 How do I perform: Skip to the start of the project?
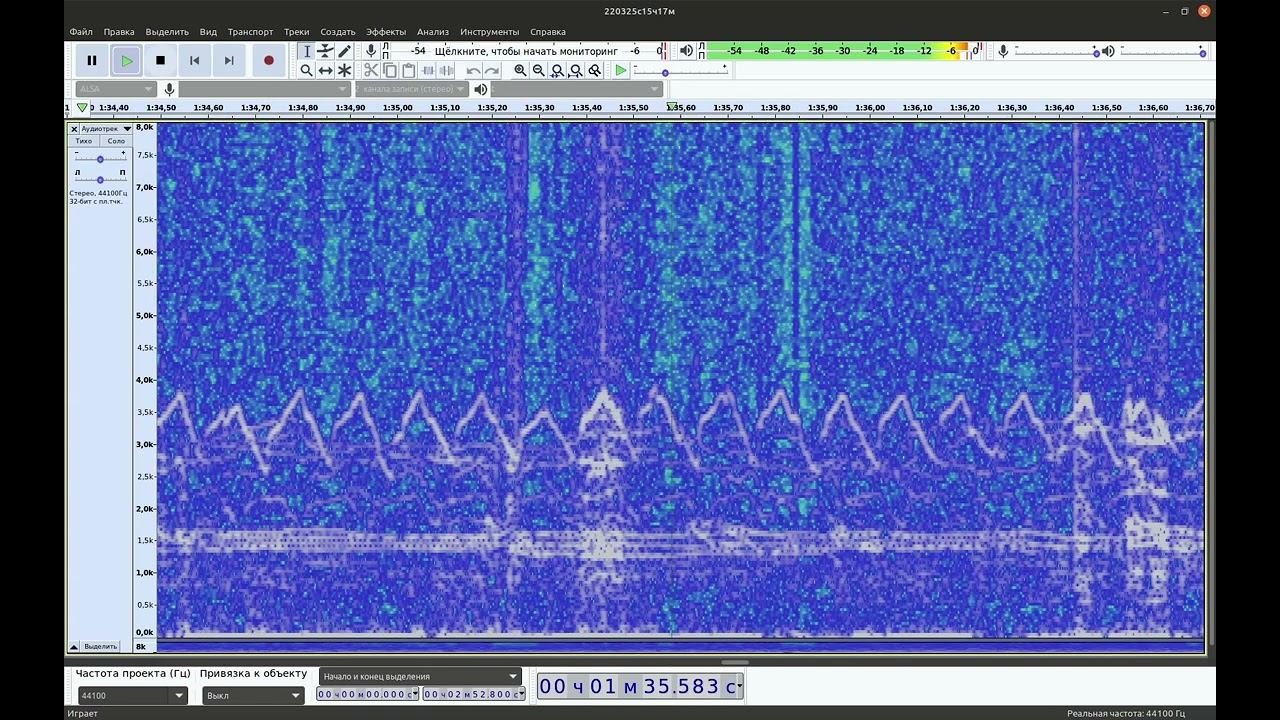coord(194,61)
